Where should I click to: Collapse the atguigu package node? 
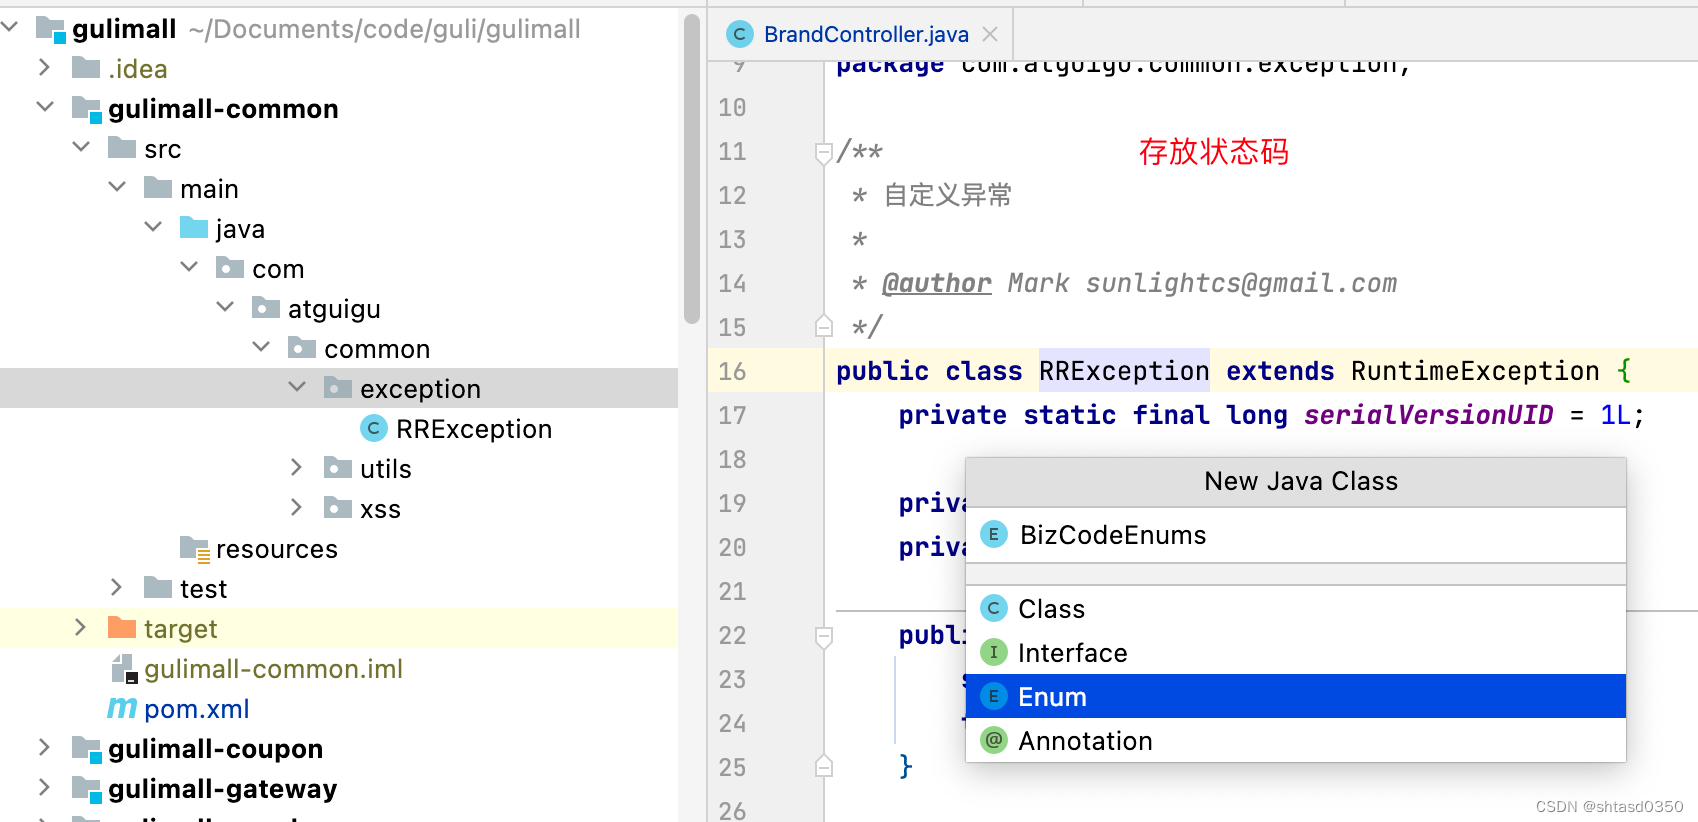[x=225, y=306]
